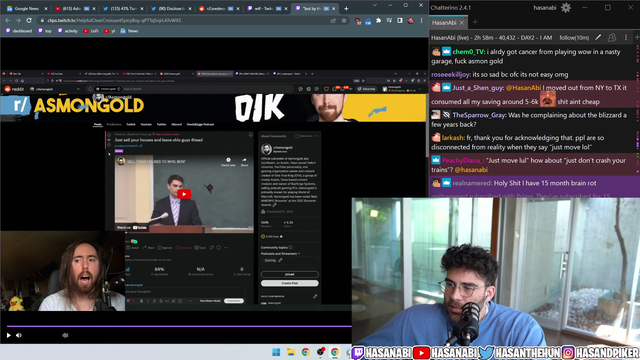Add split with plus at header's right edge
640x360 pixels.
tap(637, 38)
